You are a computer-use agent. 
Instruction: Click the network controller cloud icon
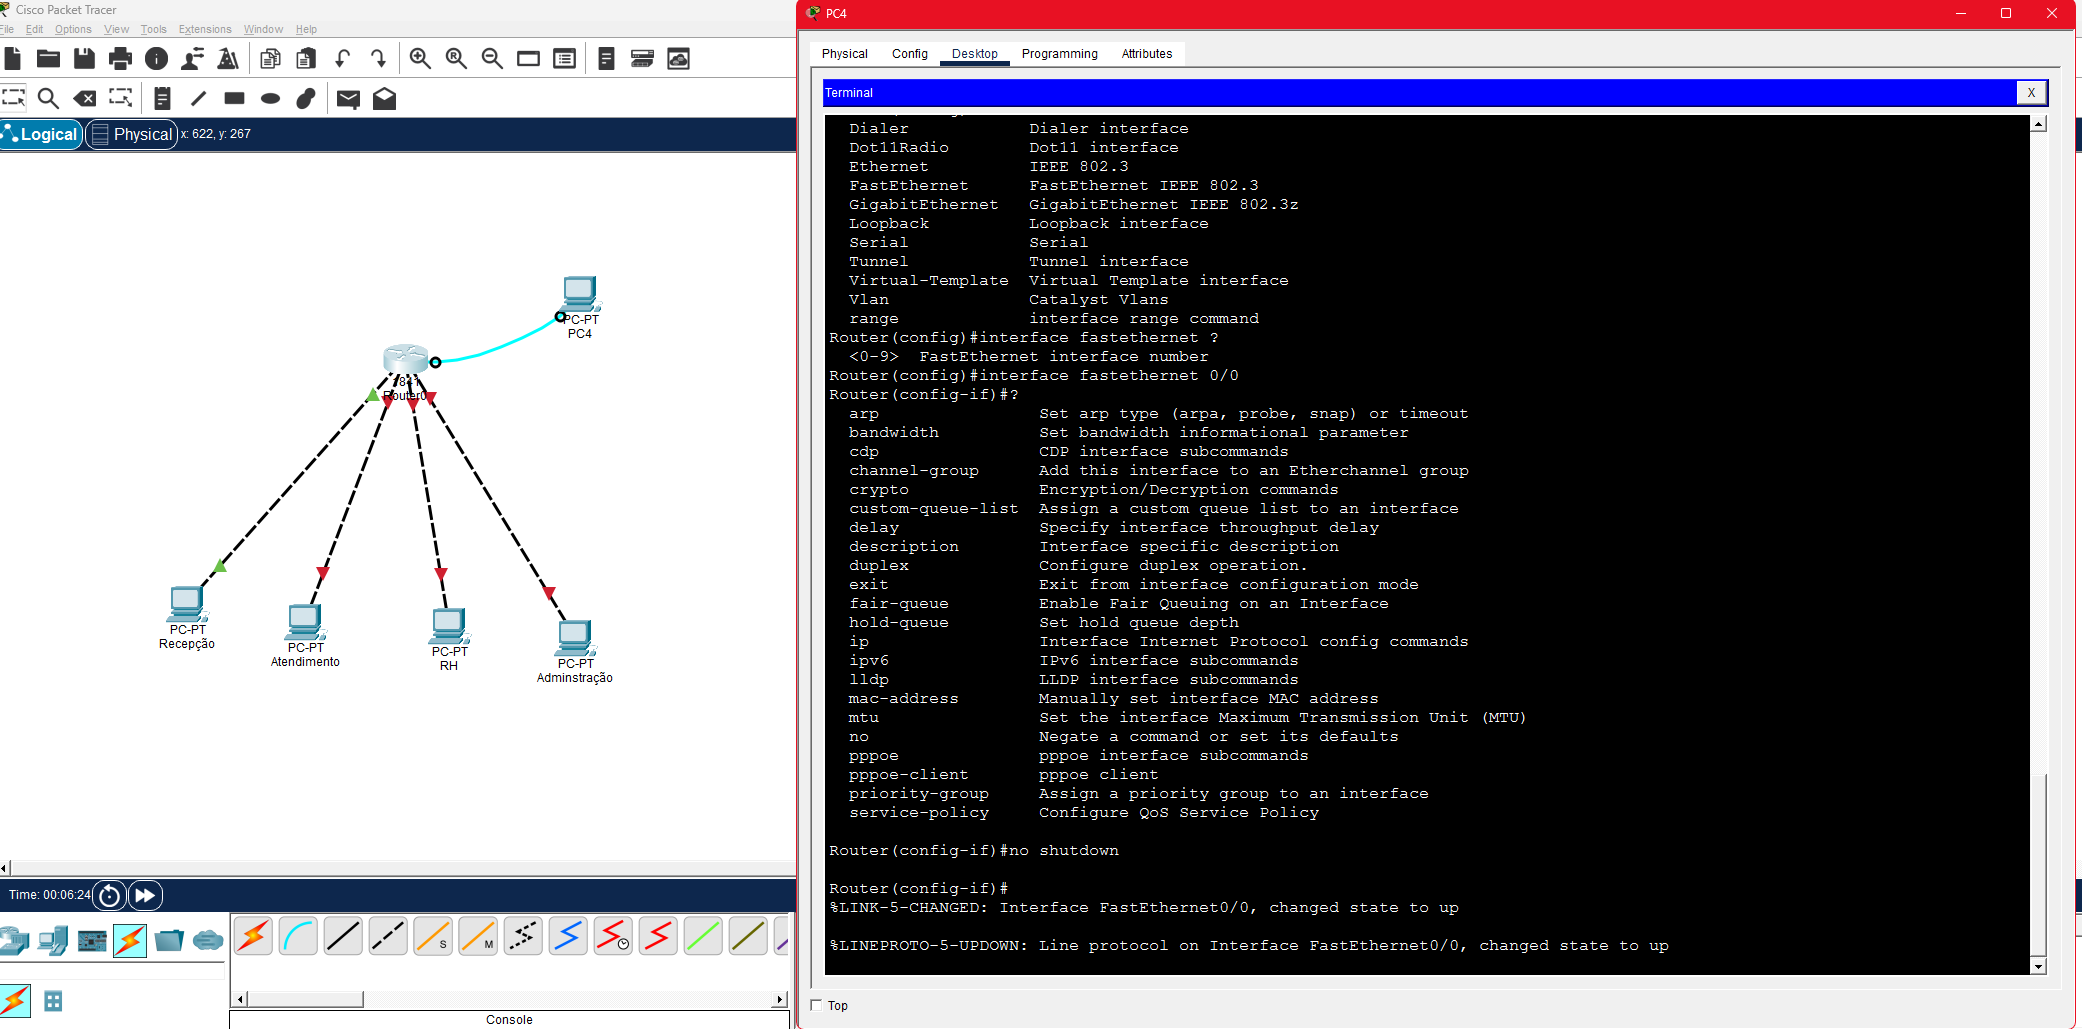coord(678,59)
